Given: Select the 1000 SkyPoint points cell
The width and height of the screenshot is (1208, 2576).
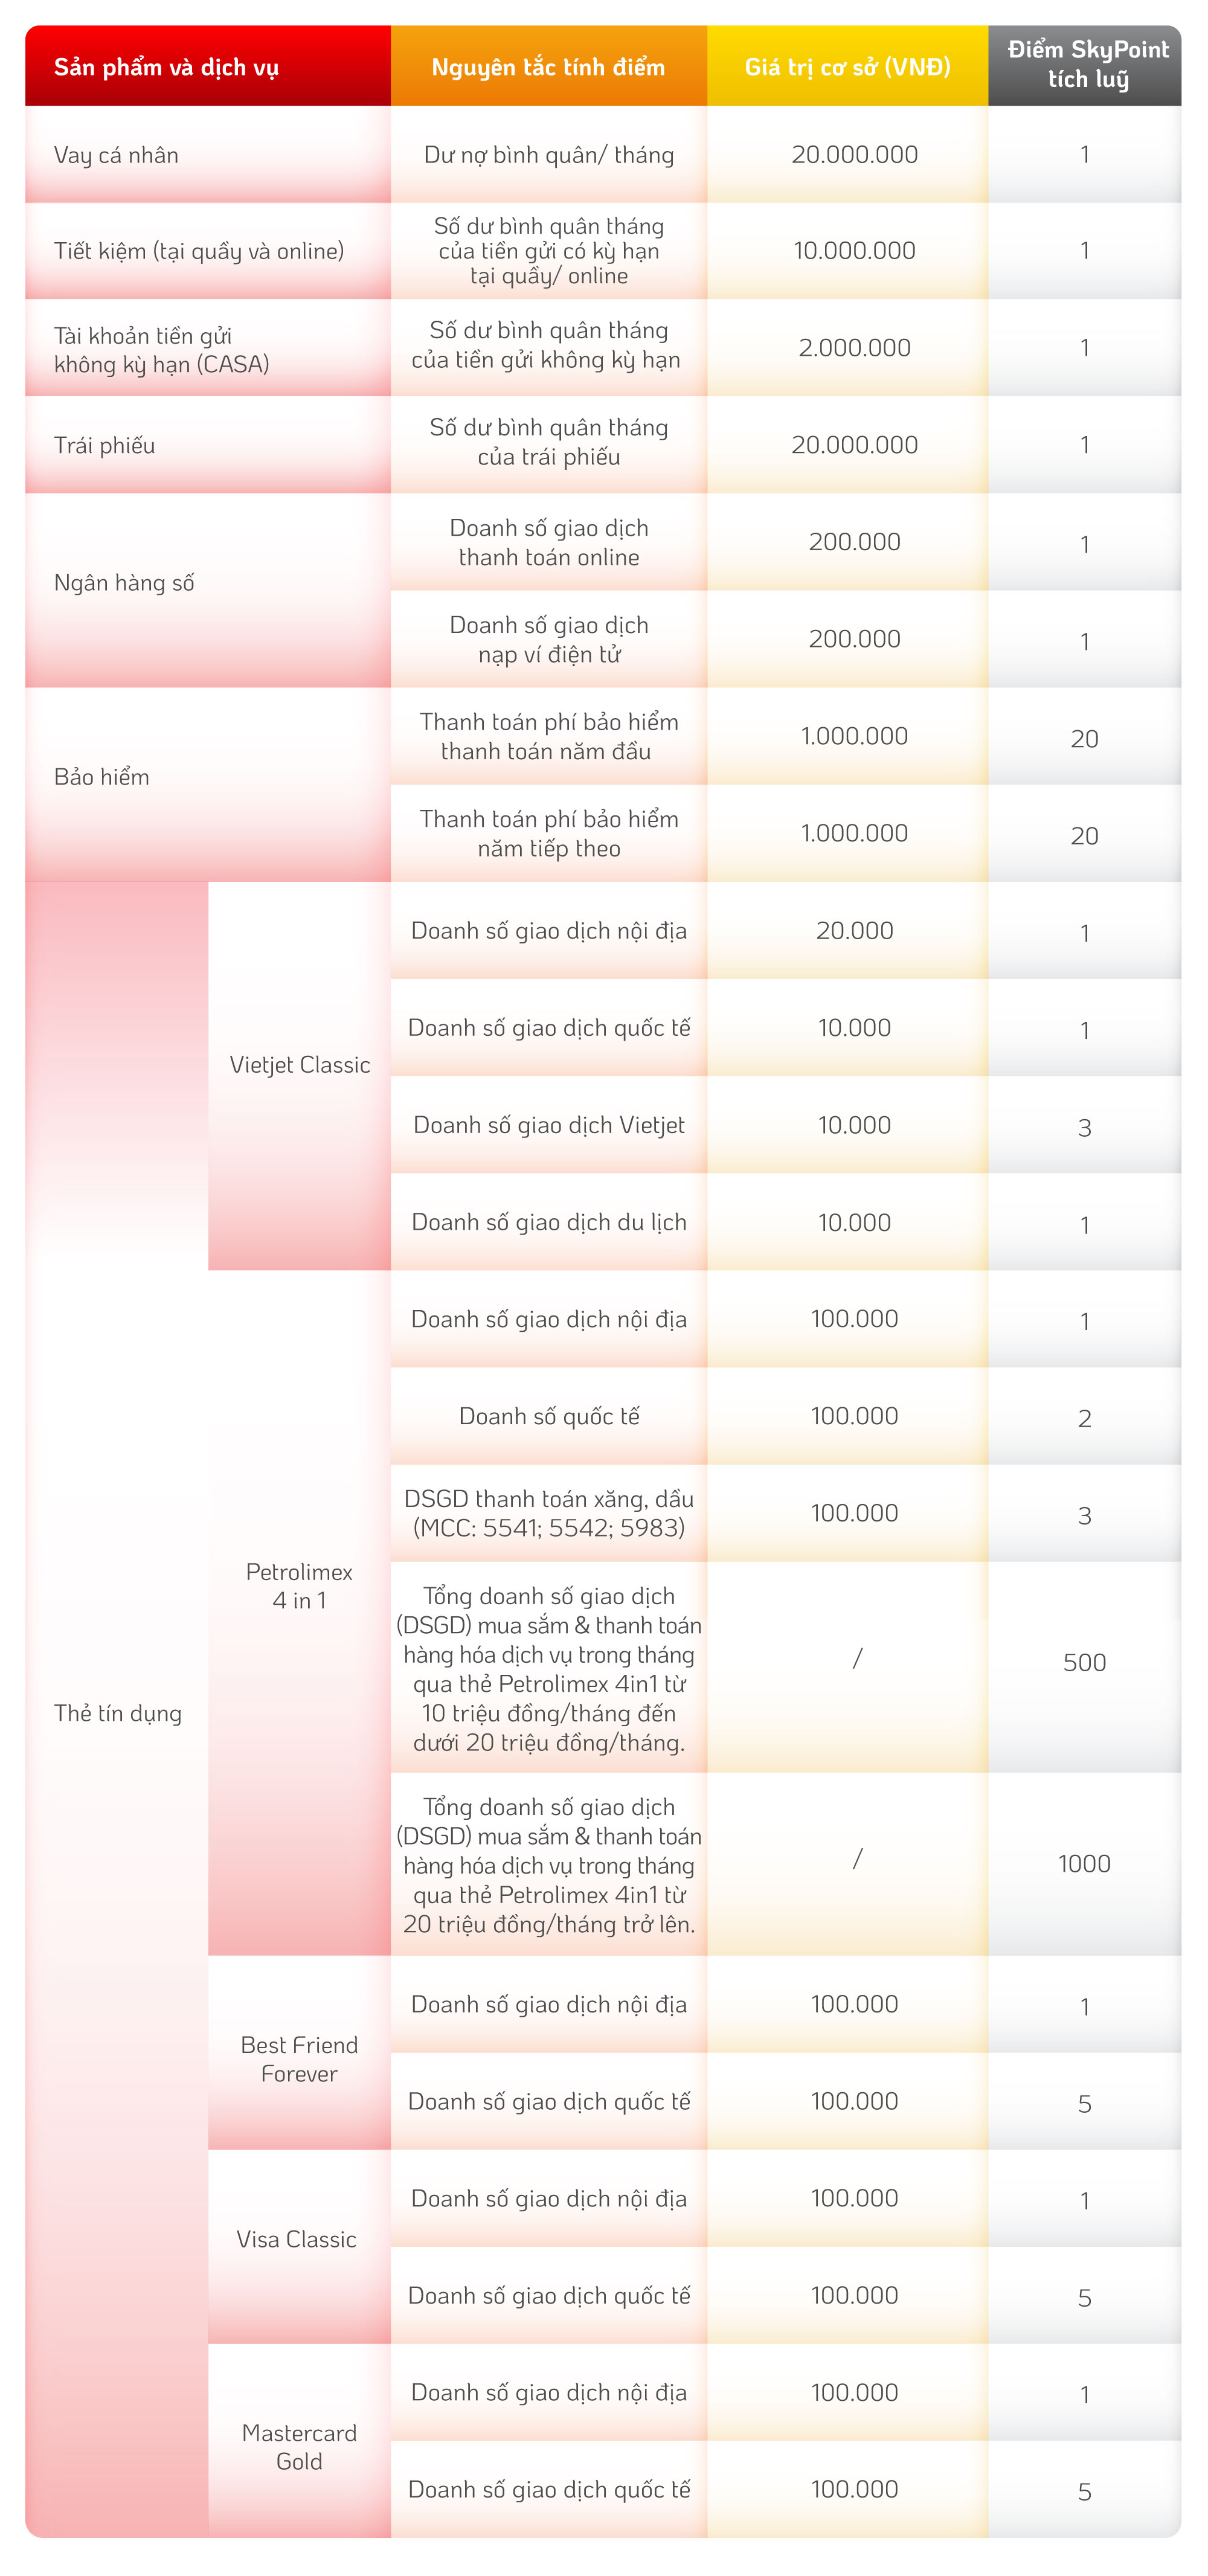Looking at the screenshot, I should click(x=1084, y=1863).
